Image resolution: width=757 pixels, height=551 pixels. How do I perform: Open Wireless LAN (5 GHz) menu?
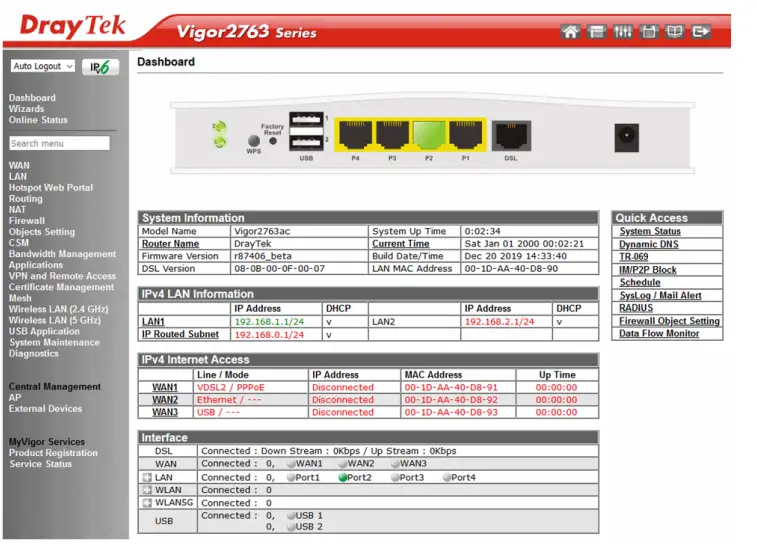pos(55,320)
